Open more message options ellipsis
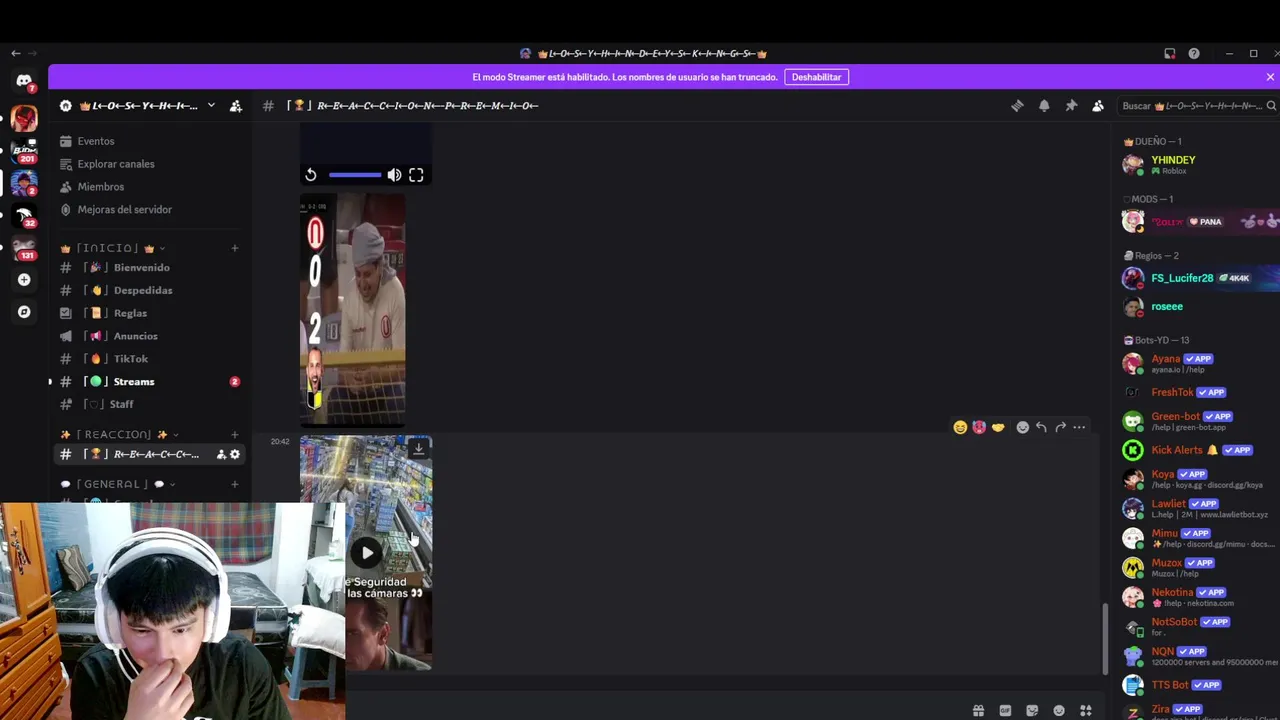 pos(1079,427)
